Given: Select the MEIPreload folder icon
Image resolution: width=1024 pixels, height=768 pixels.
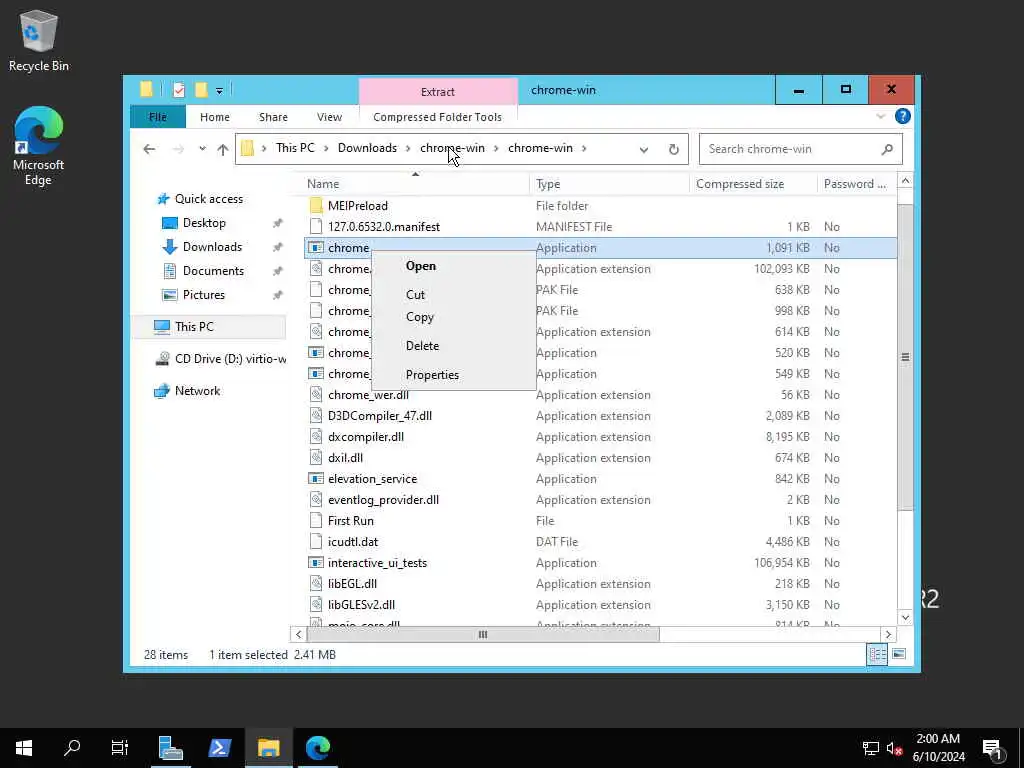Looking at the screenshot, I should pyautogui.click(x=316, y=206).
